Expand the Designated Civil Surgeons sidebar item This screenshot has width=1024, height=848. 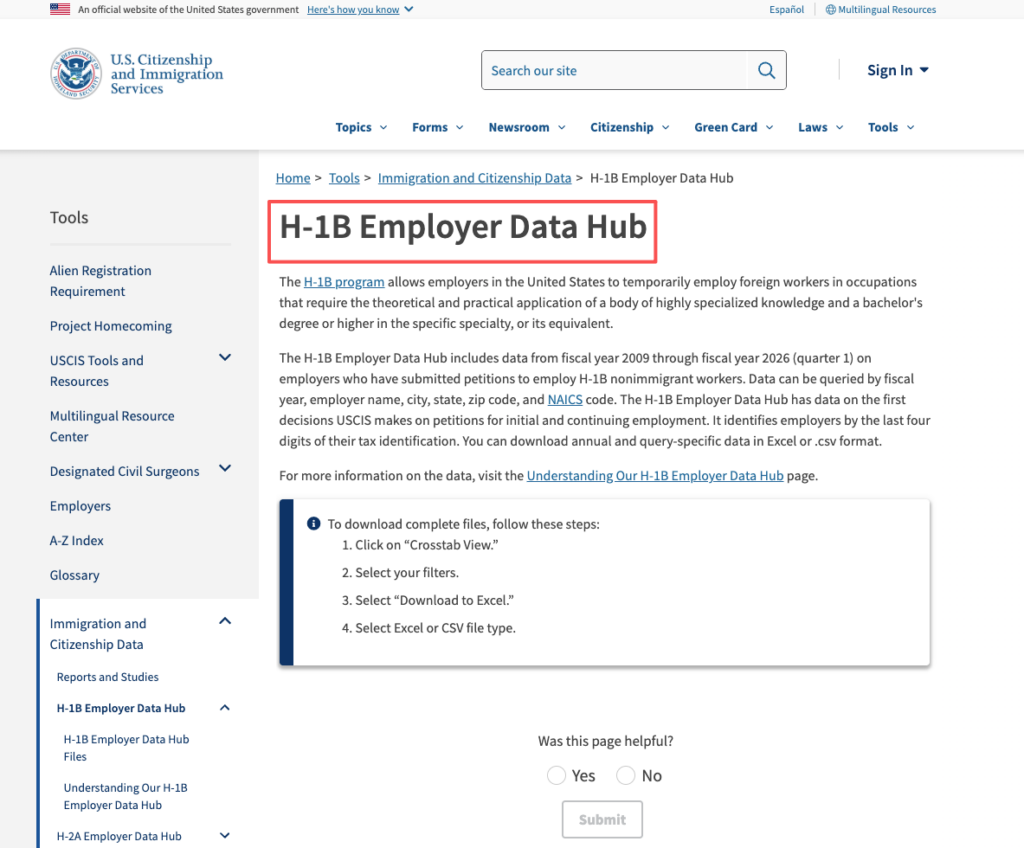tap(225, 468)
